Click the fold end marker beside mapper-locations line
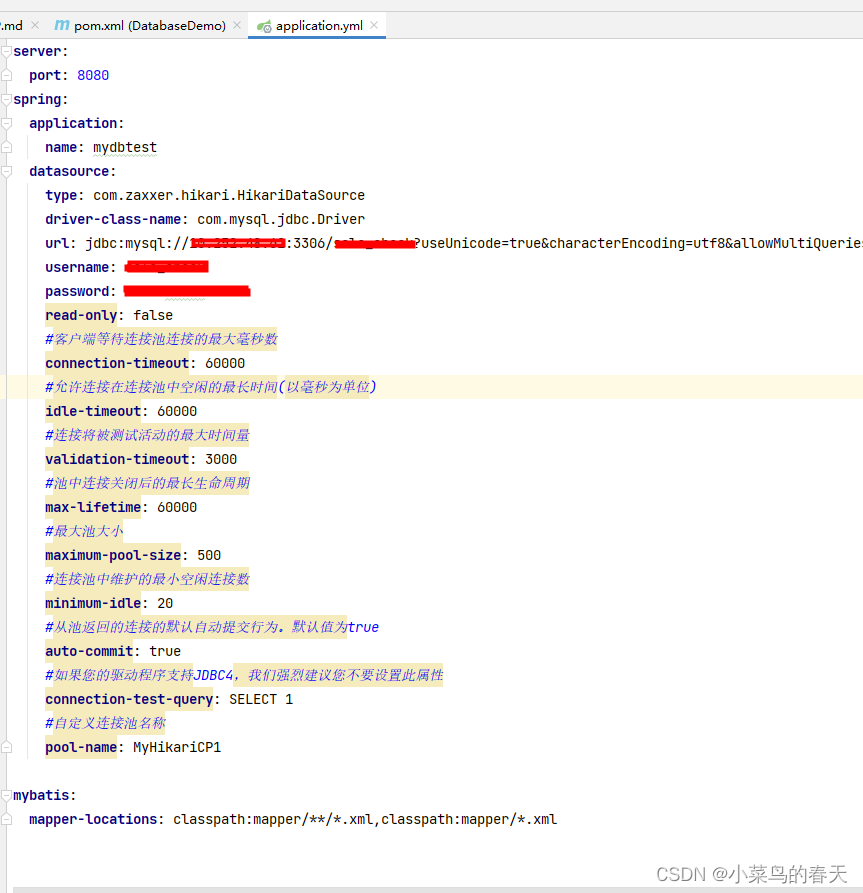Screen dimensions: 863x893 point(6,819)
